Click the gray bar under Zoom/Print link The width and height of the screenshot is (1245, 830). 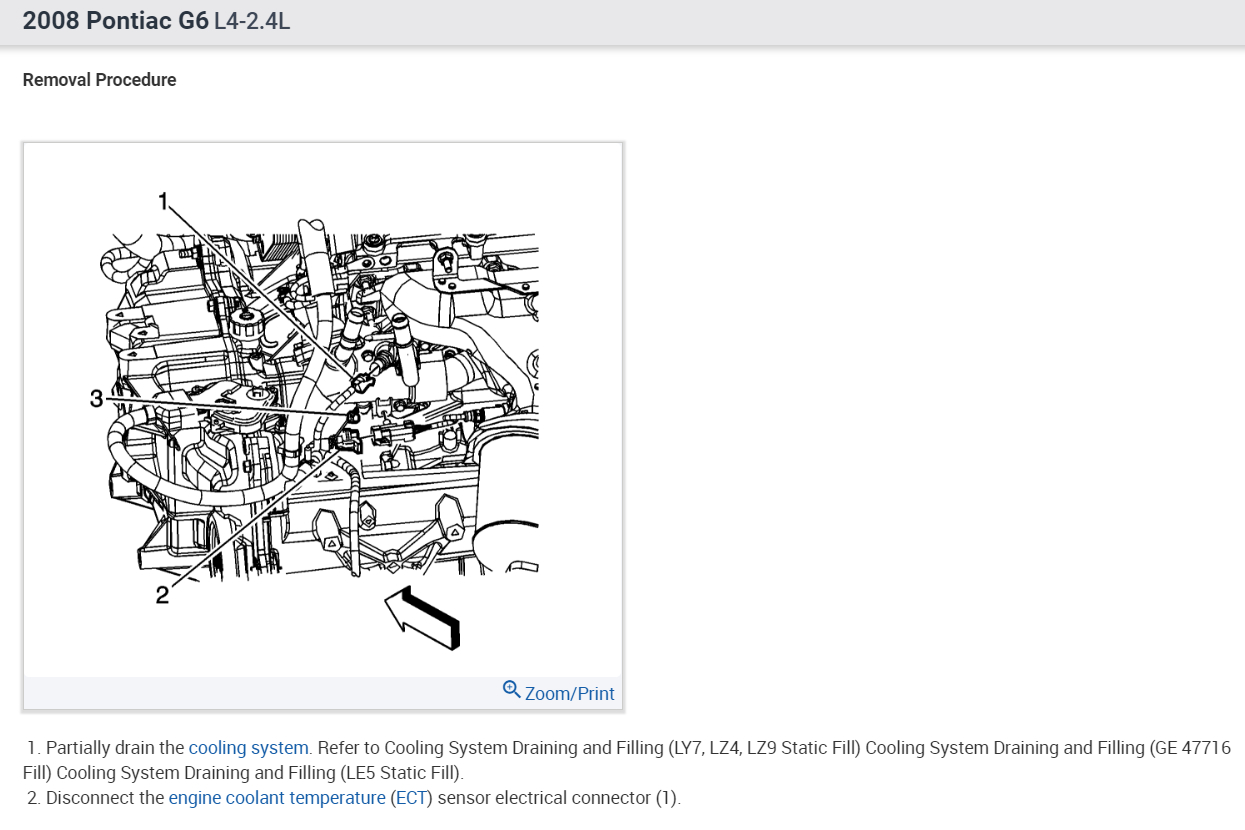pyautogui.click(x=322, y=693)
